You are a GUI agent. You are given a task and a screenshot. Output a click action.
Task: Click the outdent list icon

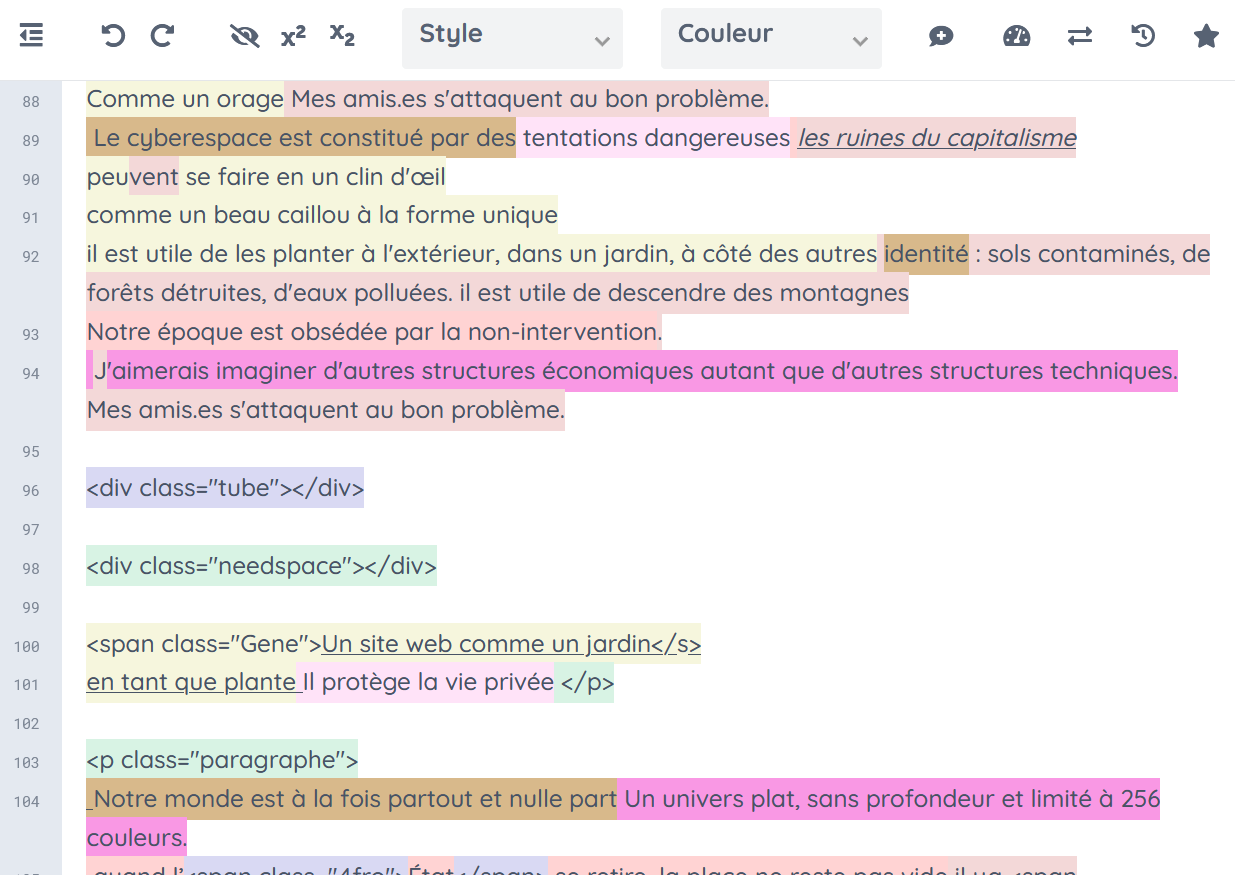pyautogui.click(x=31, y=36)
